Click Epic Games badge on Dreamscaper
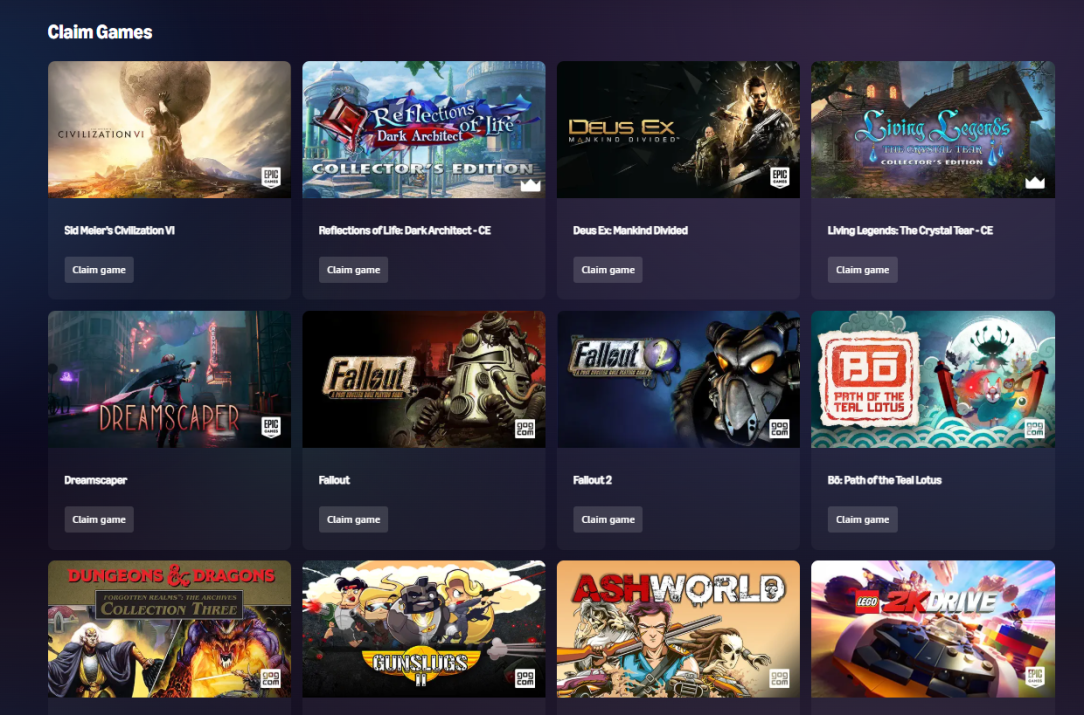The height and width of the screenshot is (715, 1084). coord(270,427)
